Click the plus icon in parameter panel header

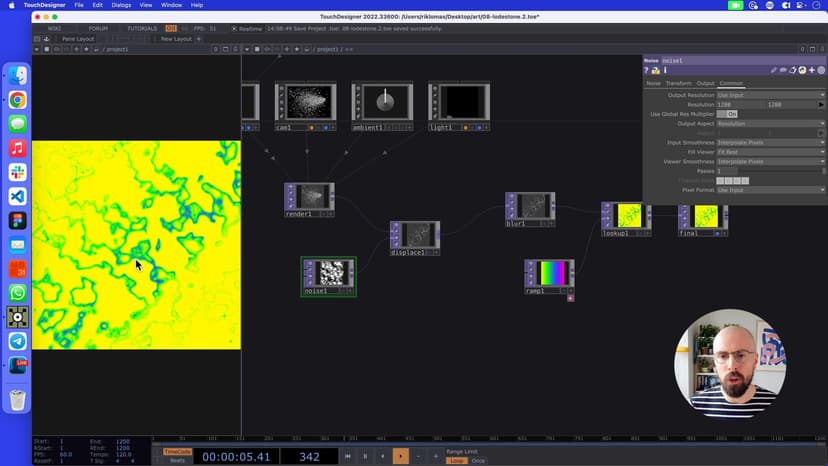(x=812, y=70)
